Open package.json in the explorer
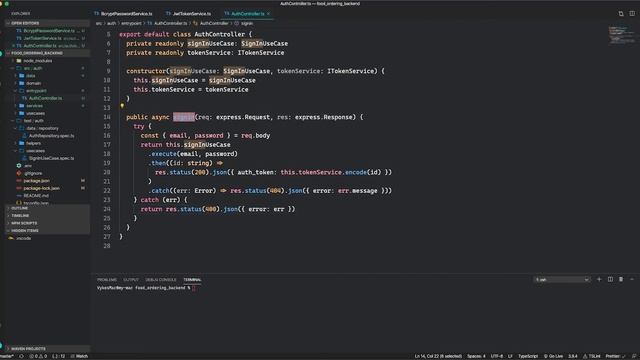Image resolution: width=640 pixels, height=360 pixels. tap(36, 181)
